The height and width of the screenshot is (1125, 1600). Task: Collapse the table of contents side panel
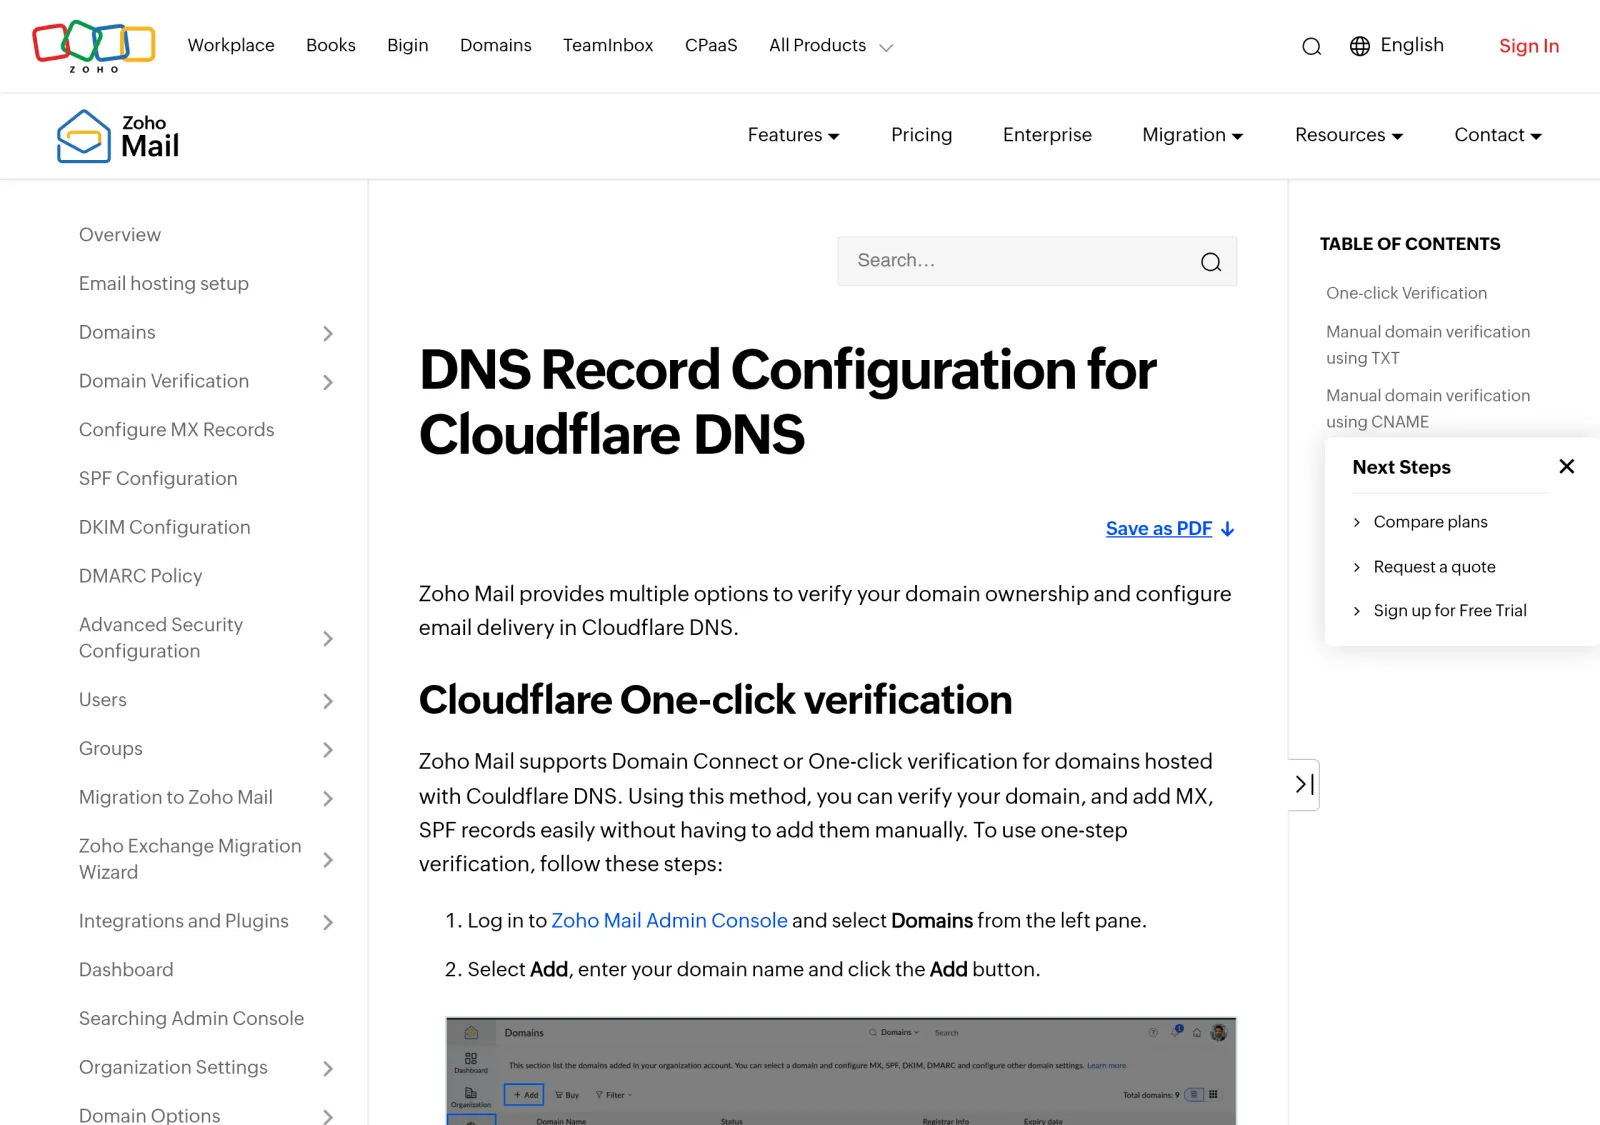pos(1304,785)
